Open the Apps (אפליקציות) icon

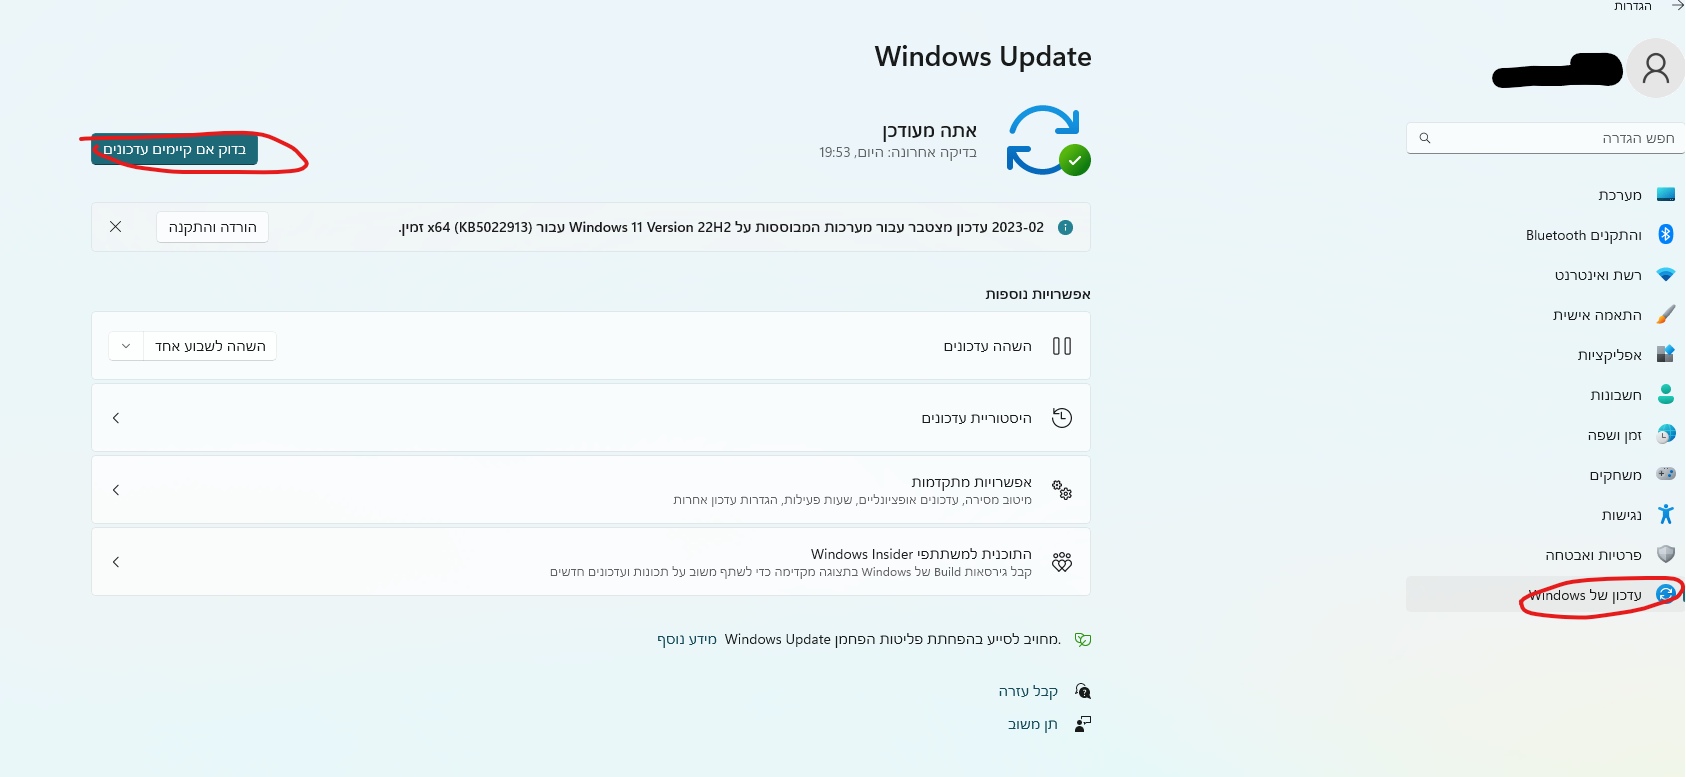[x=1666, y=354]
